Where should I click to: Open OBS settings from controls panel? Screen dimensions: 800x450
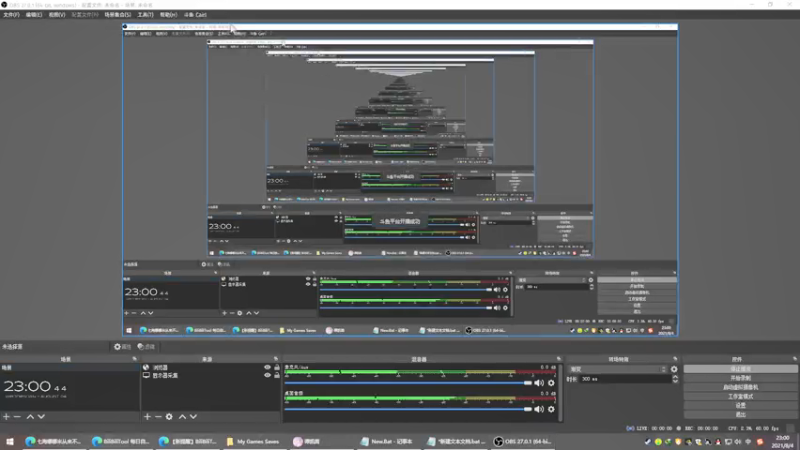[740, 406]
